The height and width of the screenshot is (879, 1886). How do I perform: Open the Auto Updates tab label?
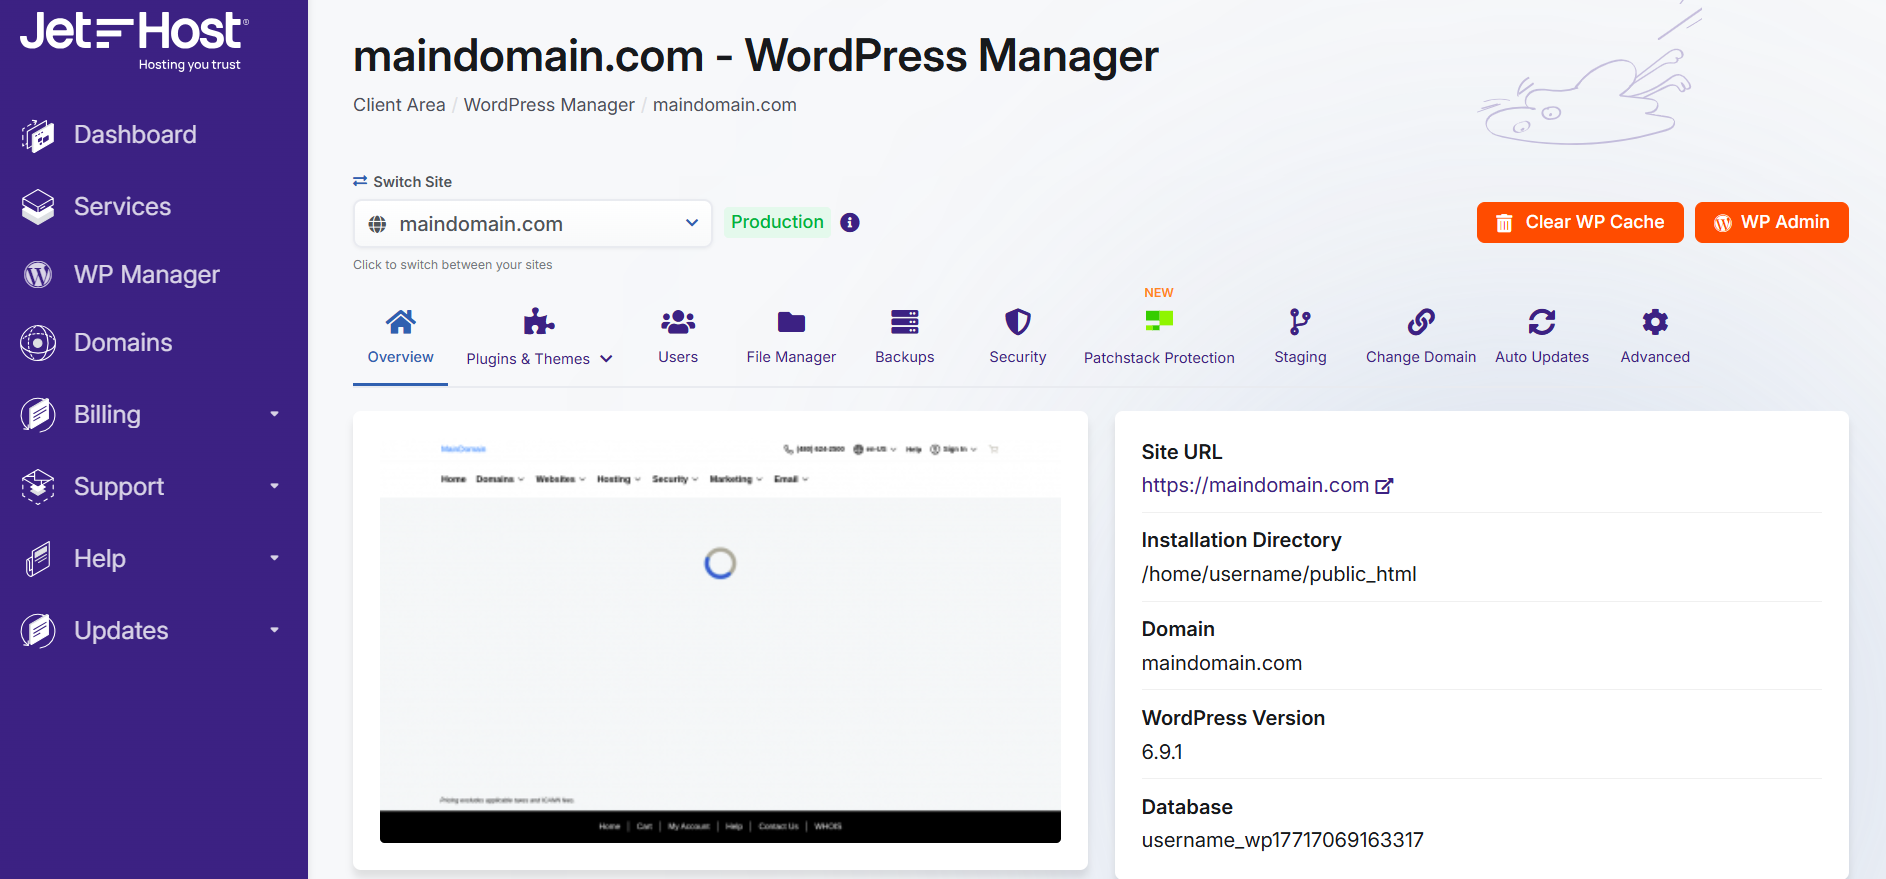point(1542,357)
